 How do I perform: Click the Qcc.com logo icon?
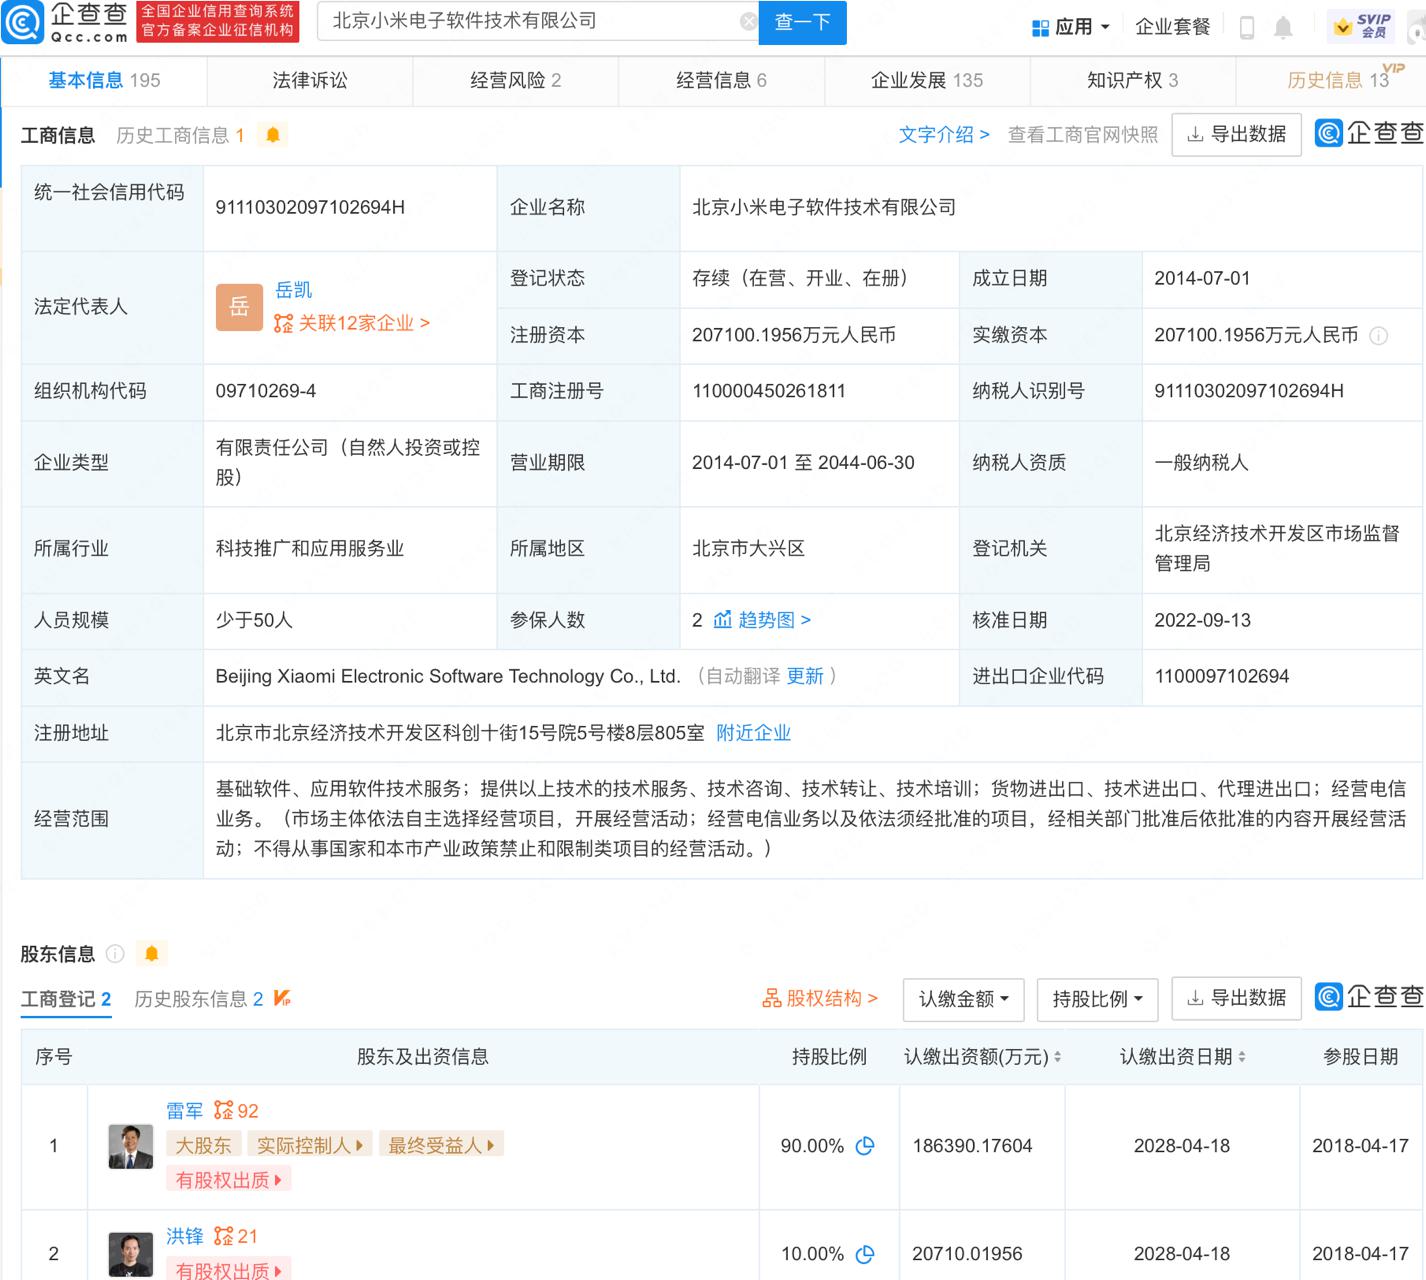[x=22, y=22]
